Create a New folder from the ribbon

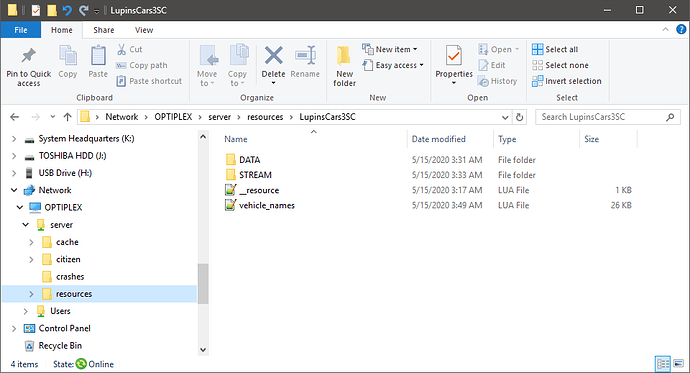click(x=344, y=66)
